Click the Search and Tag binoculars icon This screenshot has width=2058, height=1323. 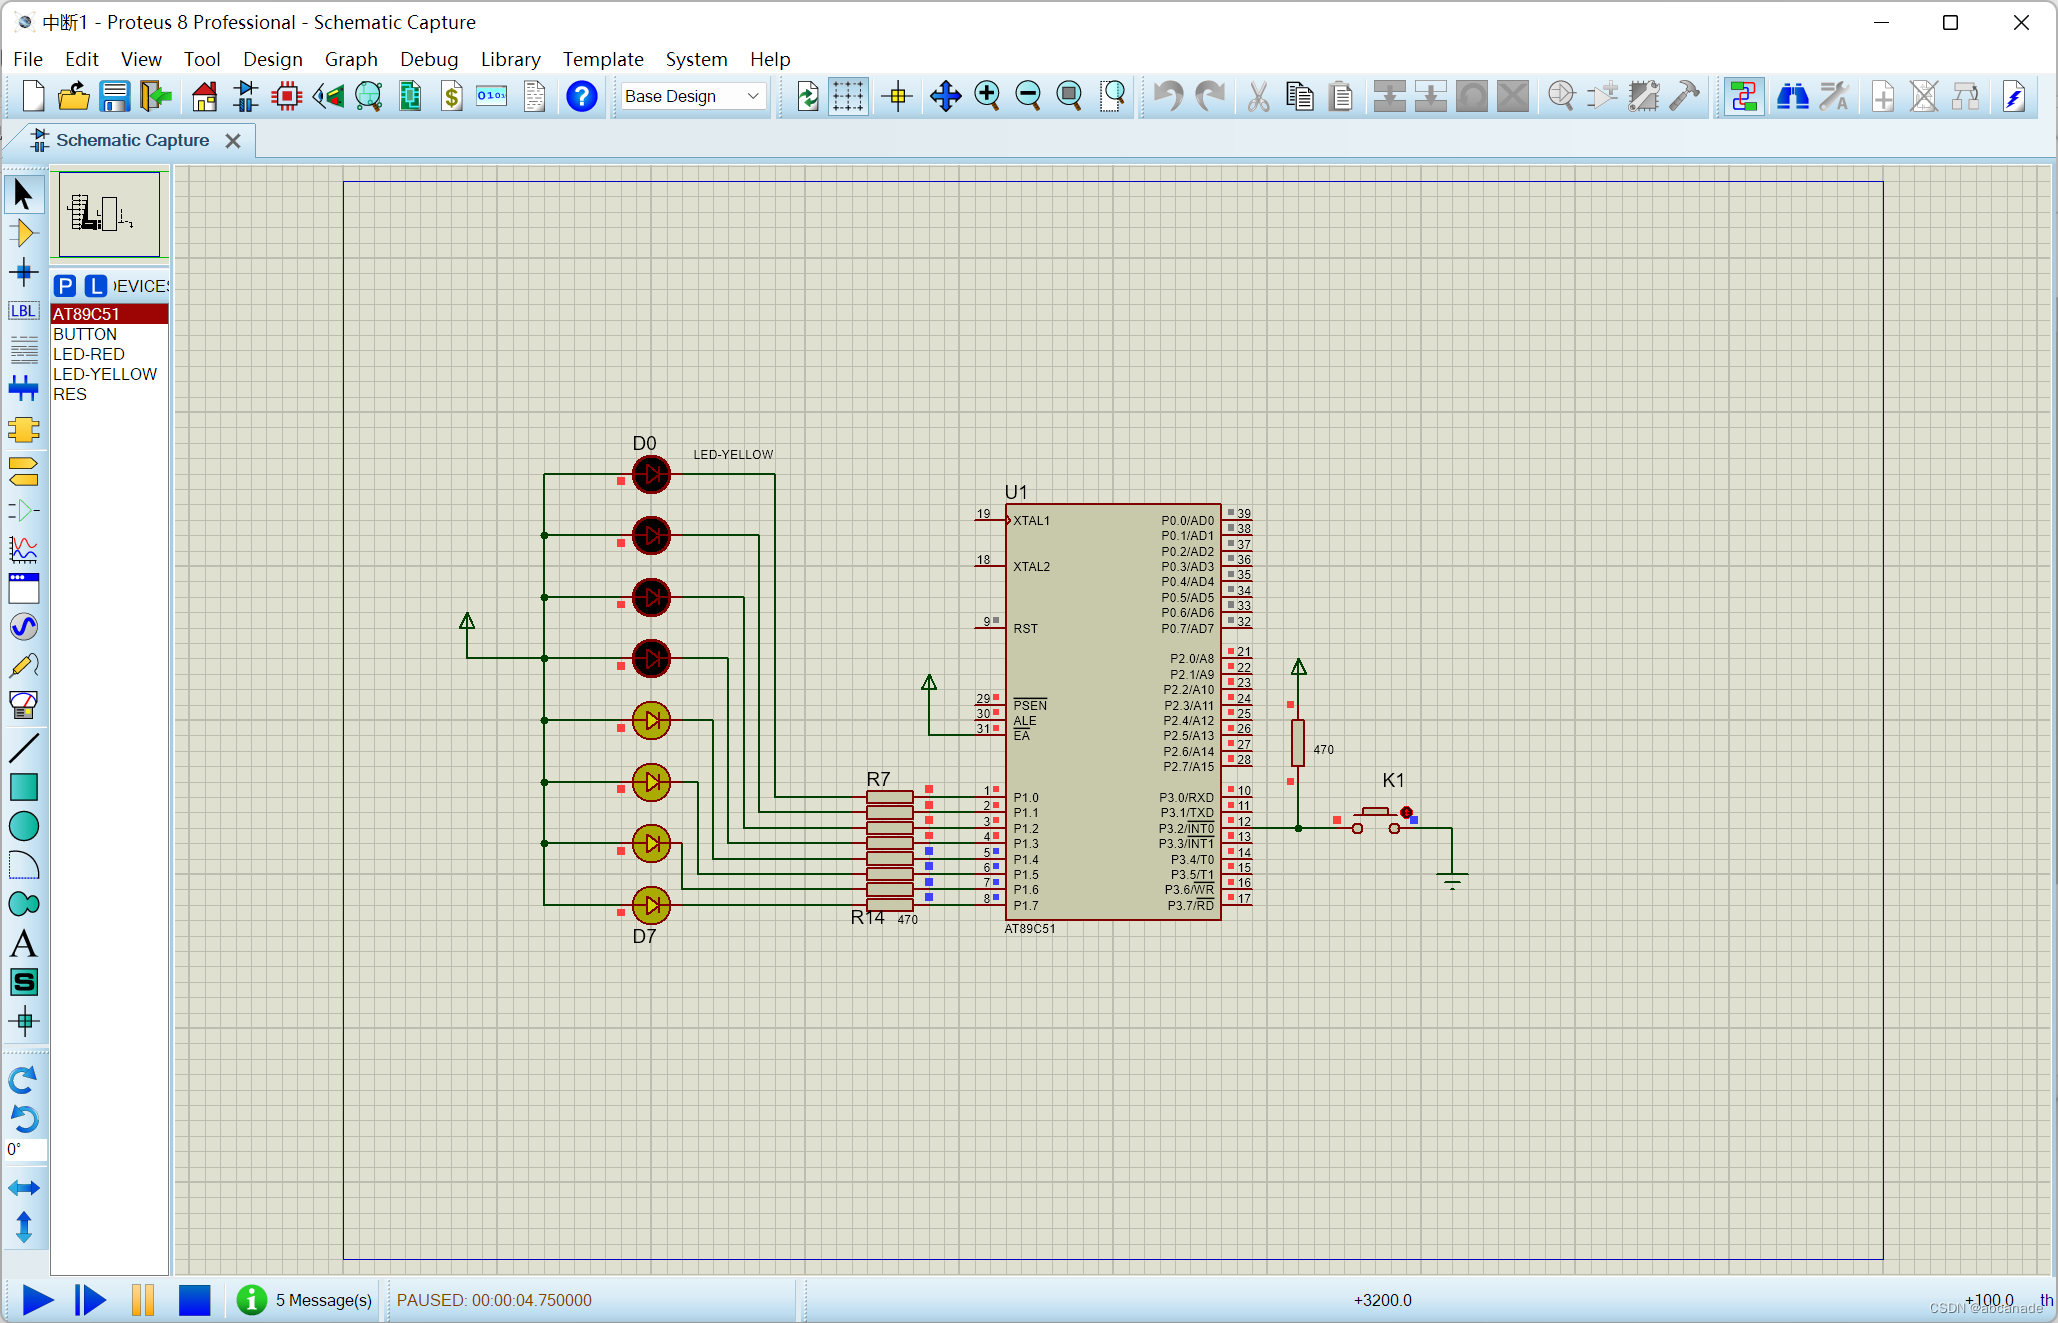coord(1792,96)
